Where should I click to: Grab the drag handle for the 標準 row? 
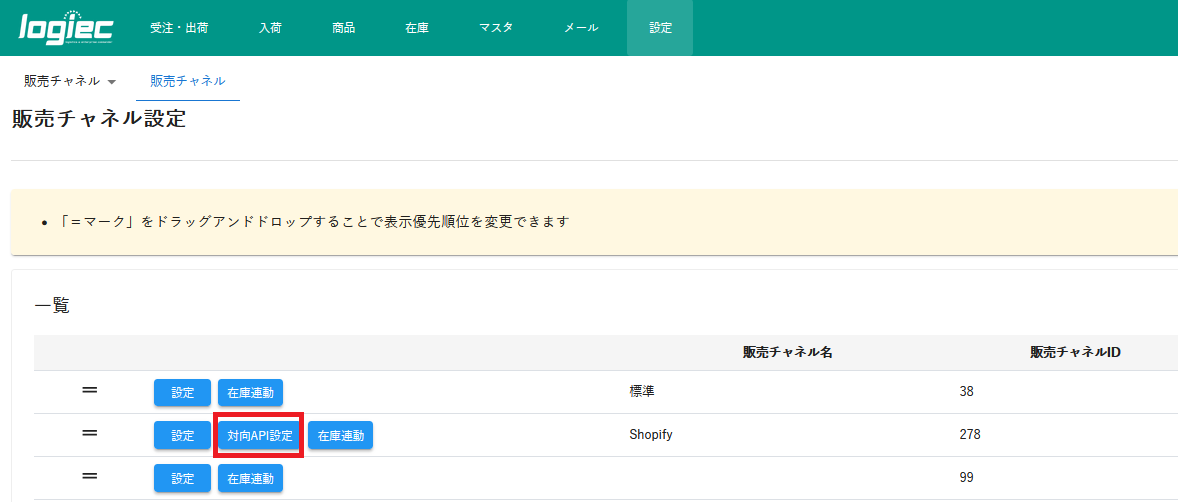pyautogui.click(x=89, y=391)
